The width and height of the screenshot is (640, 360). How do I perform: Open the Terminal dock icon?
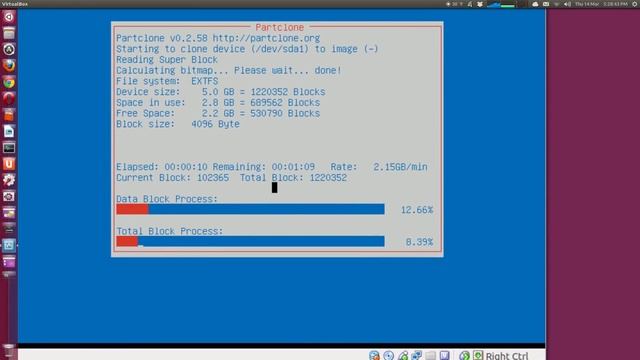9,147
